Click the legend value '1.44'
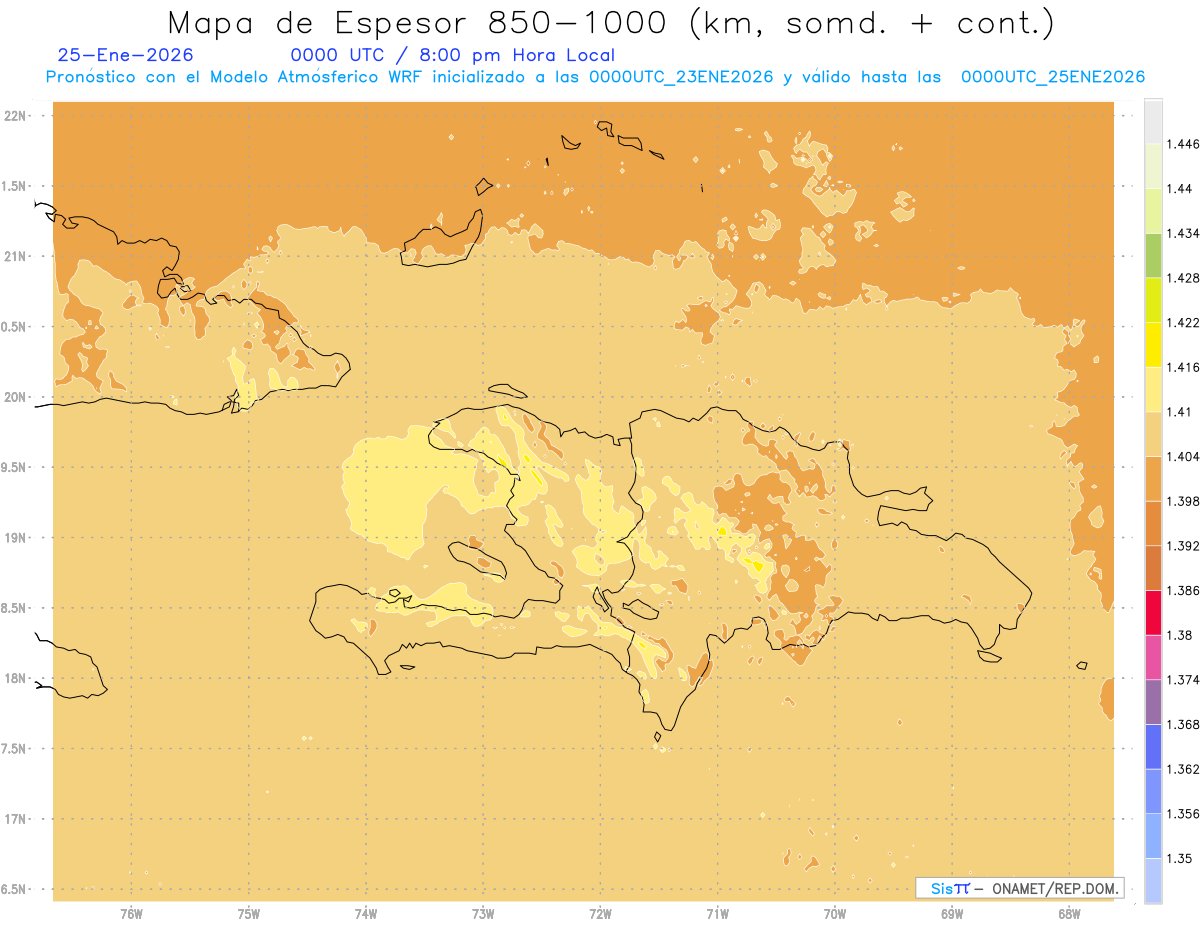 (x=1180, y=188)
